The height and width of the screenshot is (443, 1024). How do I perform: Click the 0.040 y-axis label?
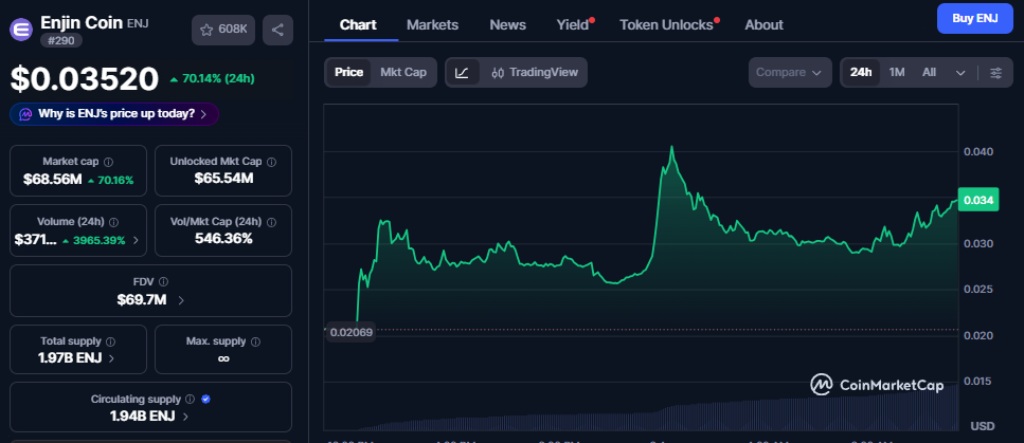(978, 152)
